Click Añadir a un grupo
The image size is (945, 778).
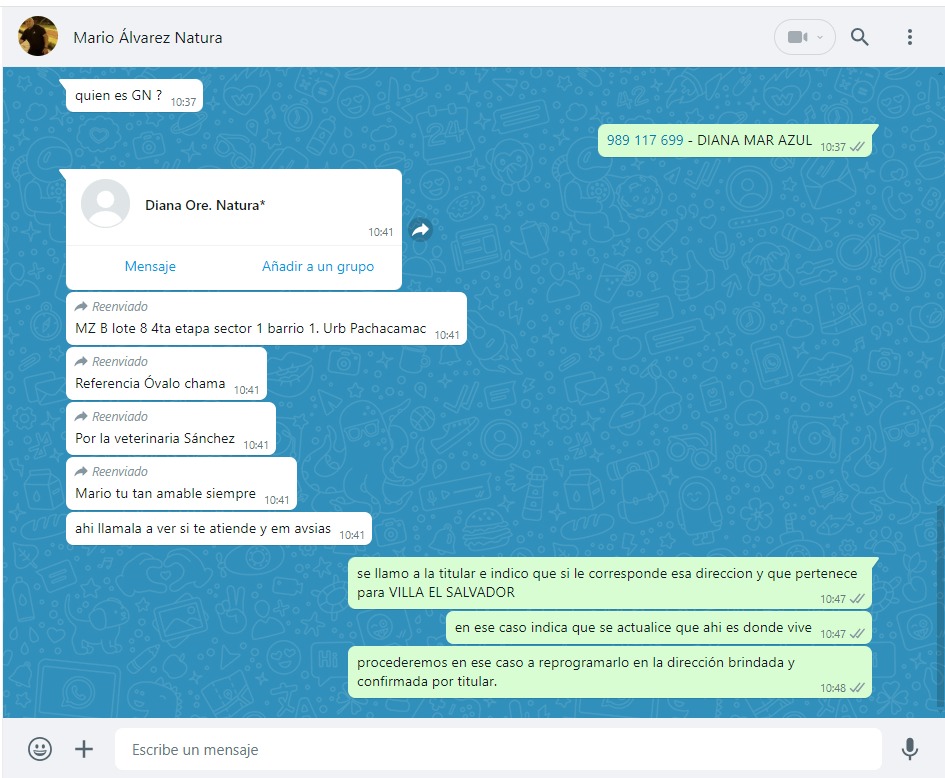click(318, 267)
